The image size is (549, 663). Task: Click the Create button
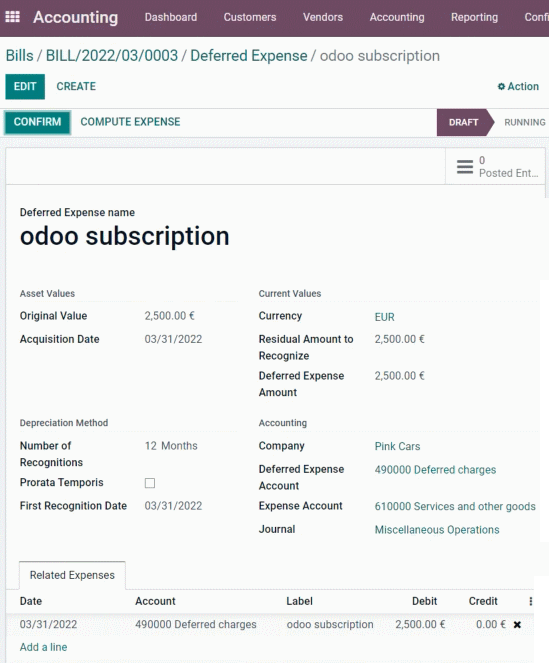[76, 86]
